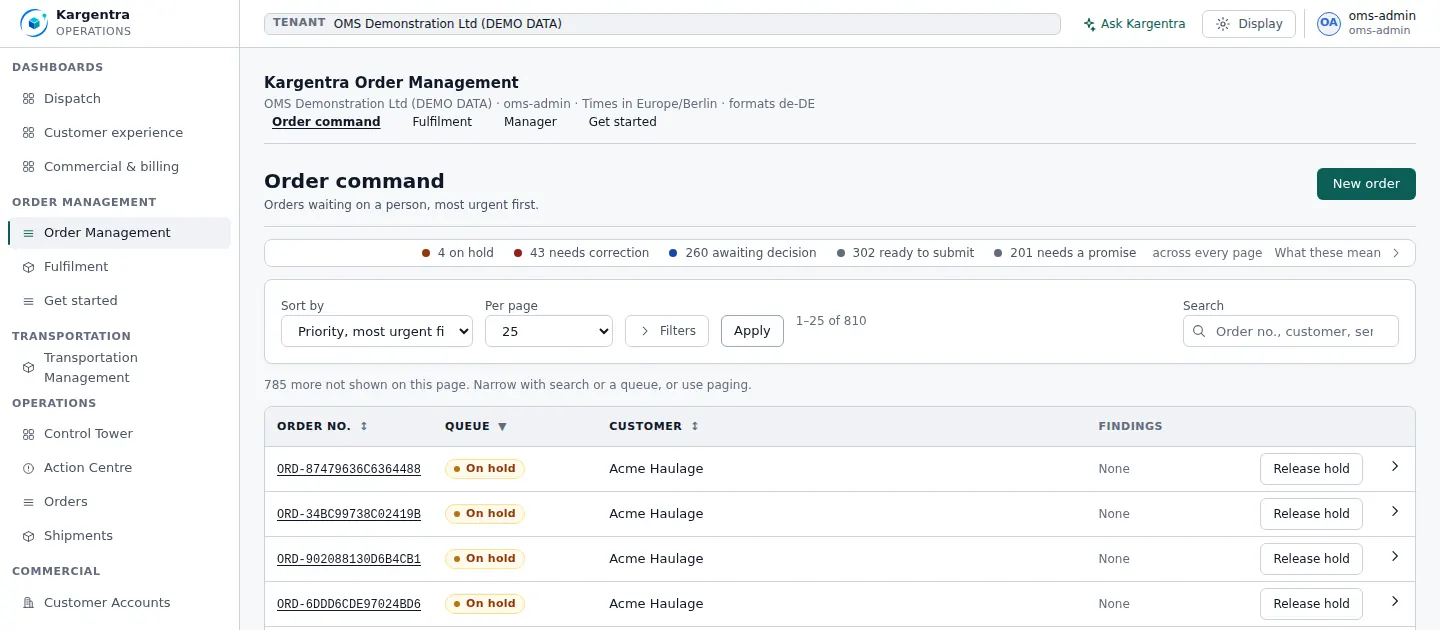1440x630 pixels.
Task: Click the Shipments cube icon
Action: coord(28,536)
